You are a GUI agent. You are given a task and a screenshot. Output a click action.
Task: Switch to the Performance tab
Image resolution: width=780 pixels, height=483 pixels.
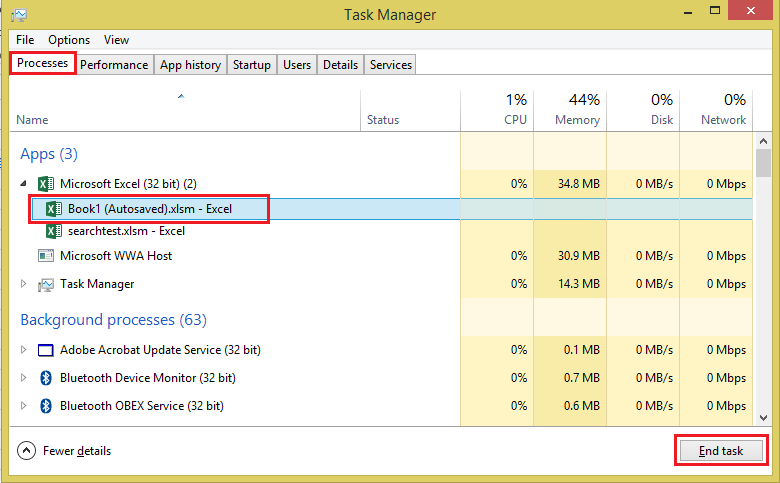click(114, 65)
